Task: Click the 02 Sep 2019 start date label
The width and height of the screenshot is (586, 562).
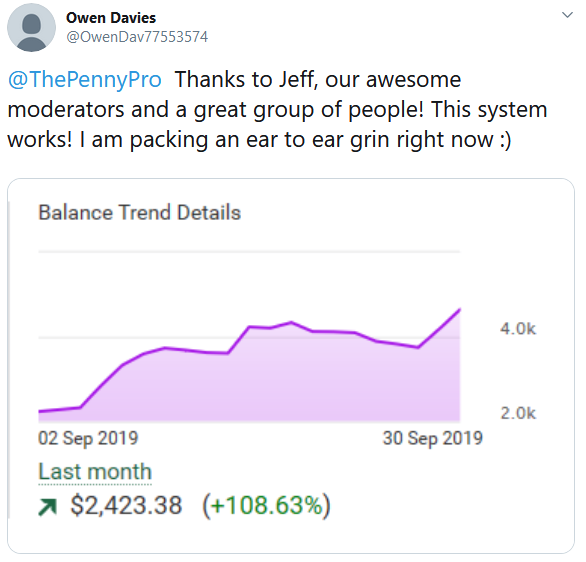Action: coord(88,438)
